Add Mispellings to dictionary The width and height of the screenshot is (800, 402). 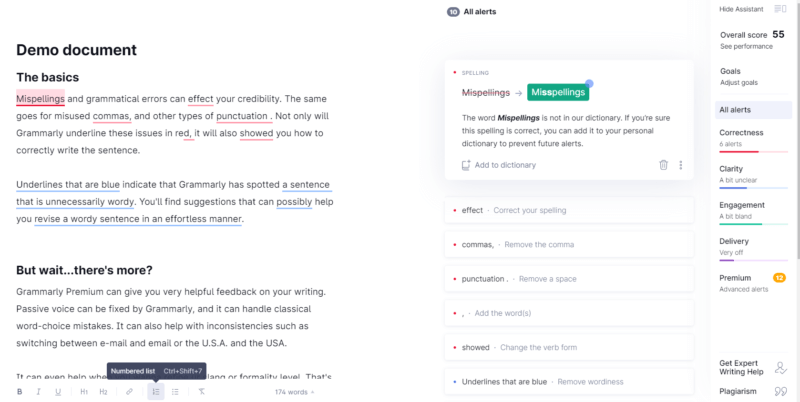coord(498,165)
